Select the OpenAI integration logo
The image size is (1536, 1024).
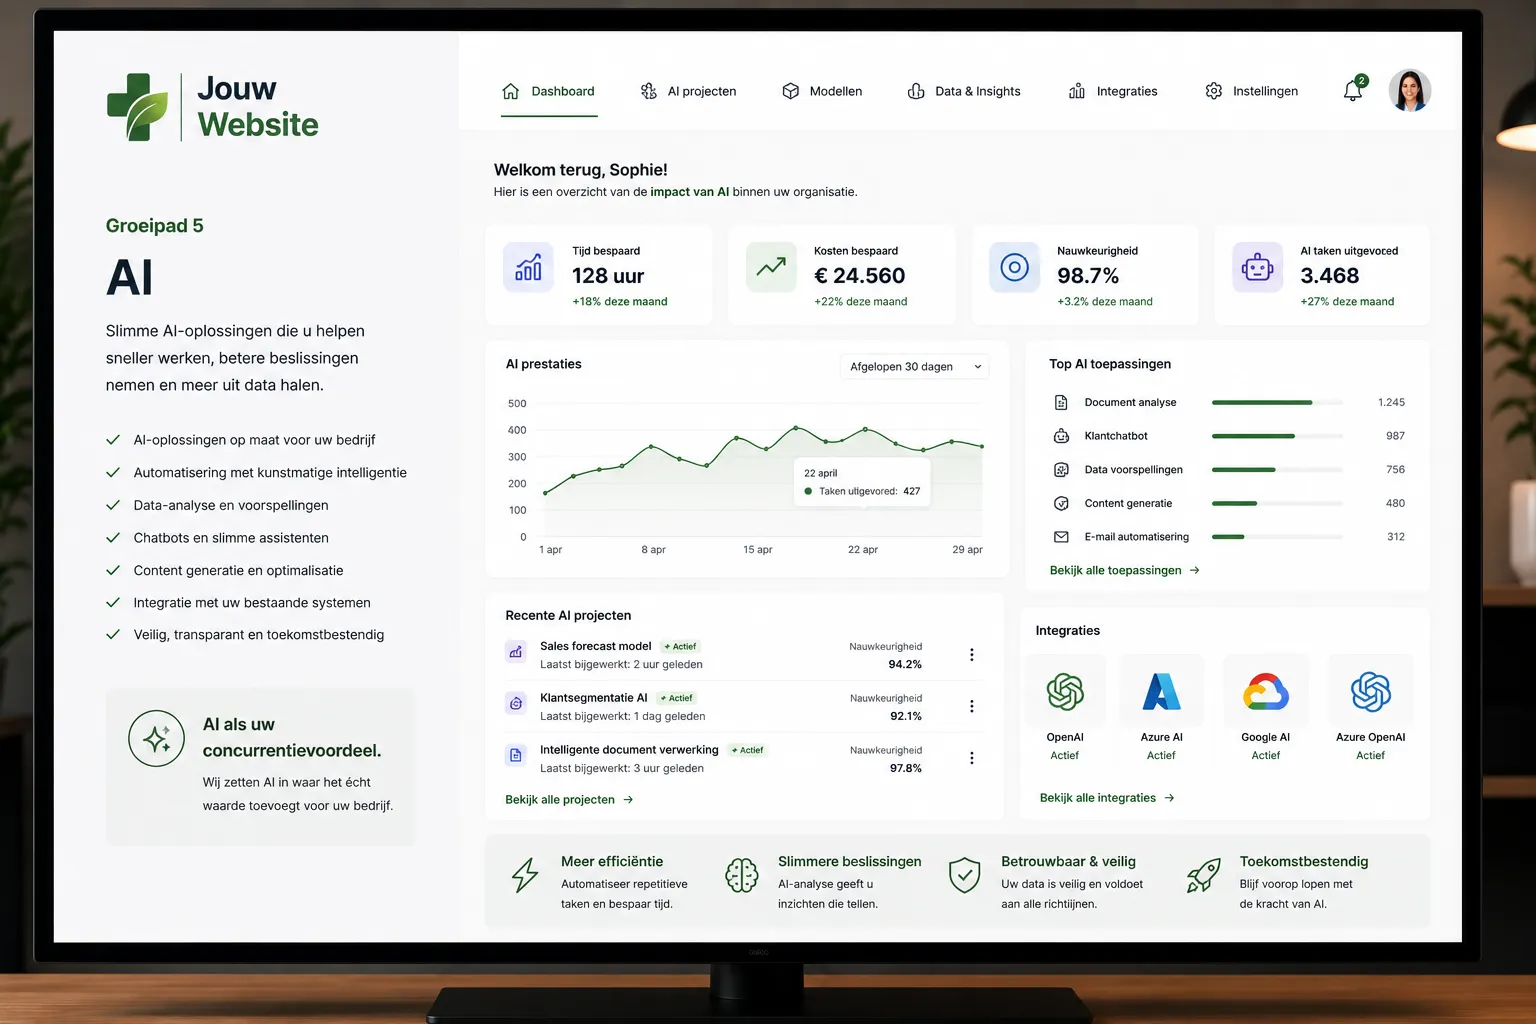pyautogui.click(x=1065, y=691)
